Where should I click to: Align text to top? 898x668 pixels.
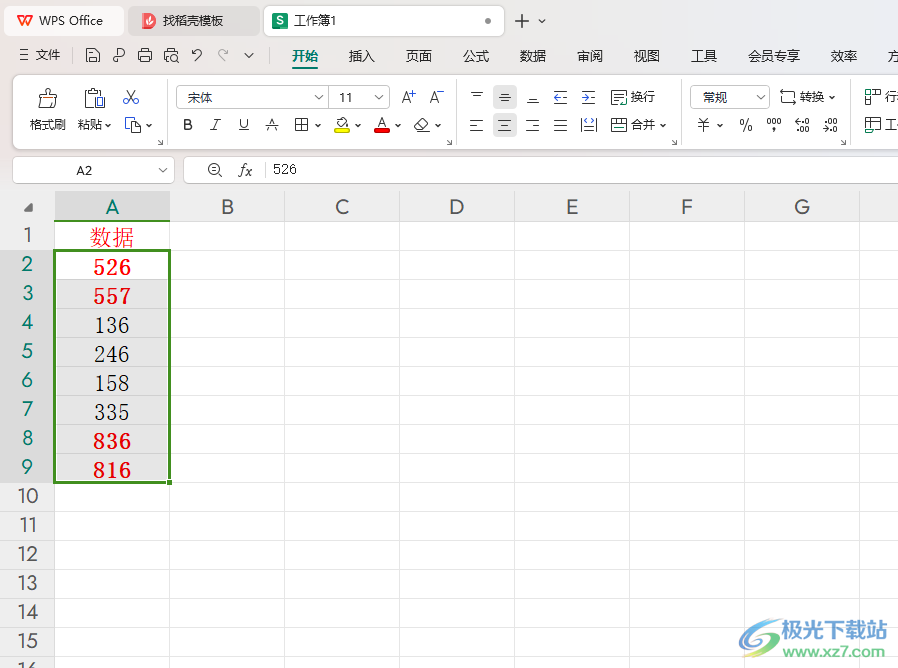(476, 97)
